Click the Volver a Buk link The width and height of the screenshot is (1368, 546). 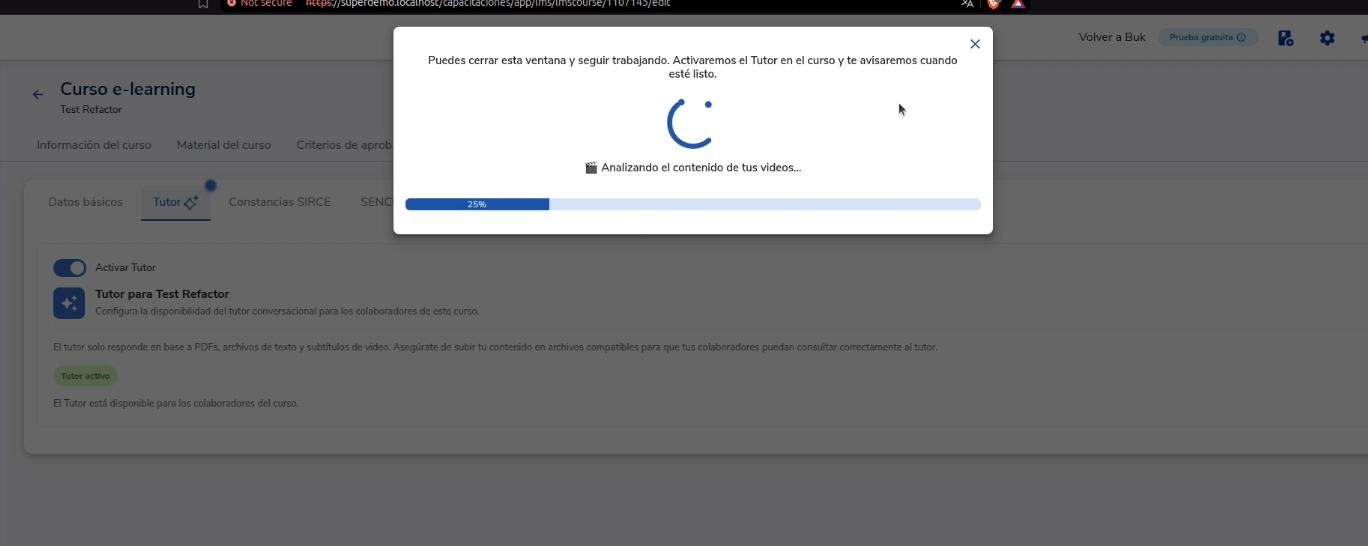point(1112,38)
